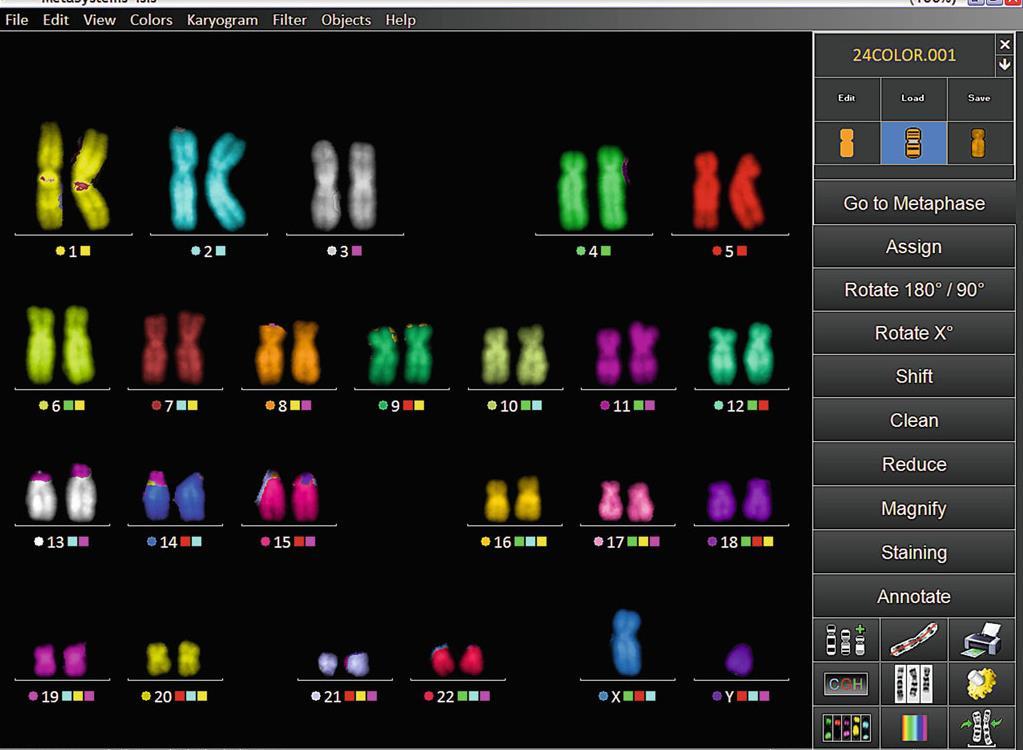The height and width of the screenshot is (750, 1023).
Task: Open the Karyogram menu
Action: 222,20
